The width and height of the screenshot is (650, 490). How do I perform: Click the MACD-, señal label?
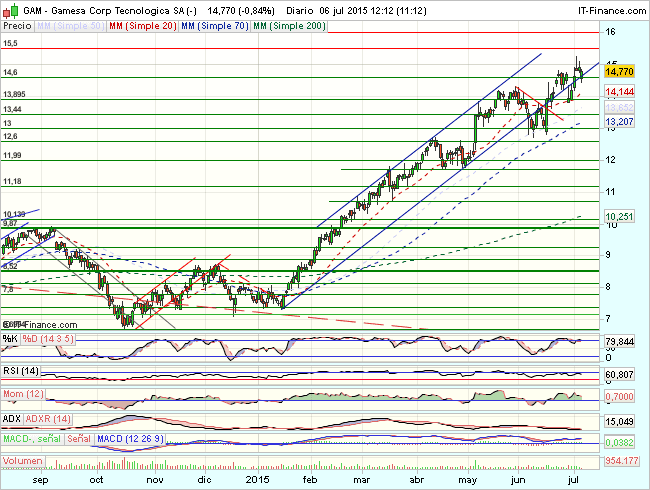click(x=32, y=439)
